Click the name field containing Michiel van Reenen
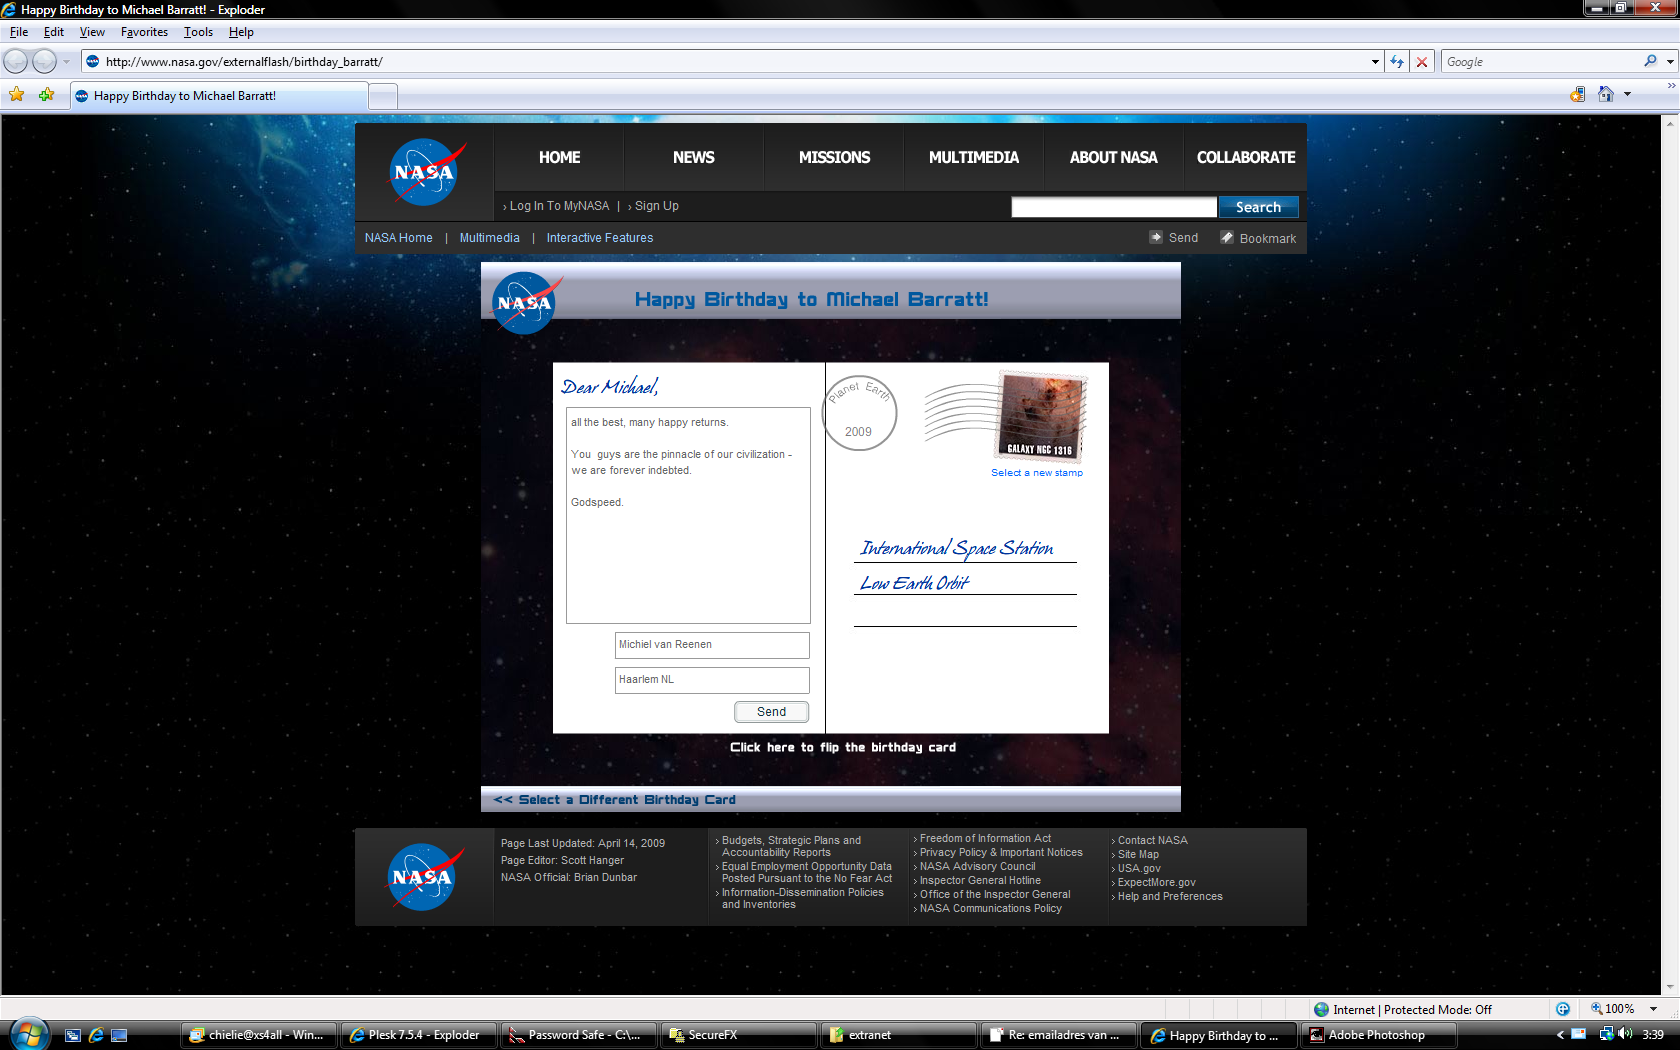This screenshot has height=1050, width=1680. pyautogui.click(x=712, y=645)
